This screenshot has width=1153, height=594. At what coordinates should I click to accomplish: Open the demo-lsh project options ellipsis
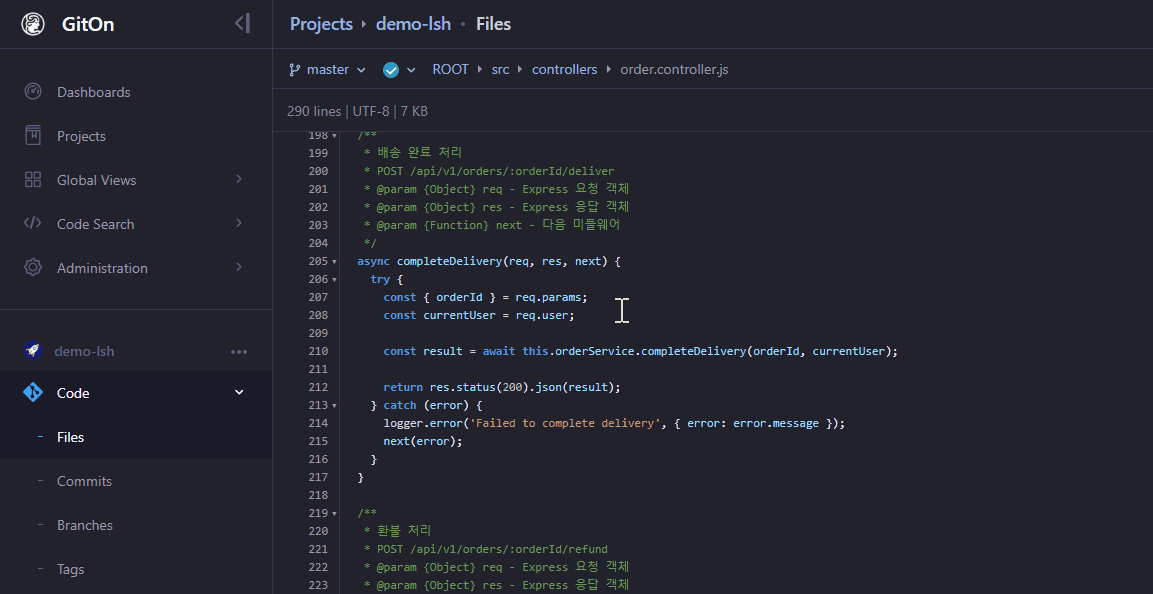[239, 352]
